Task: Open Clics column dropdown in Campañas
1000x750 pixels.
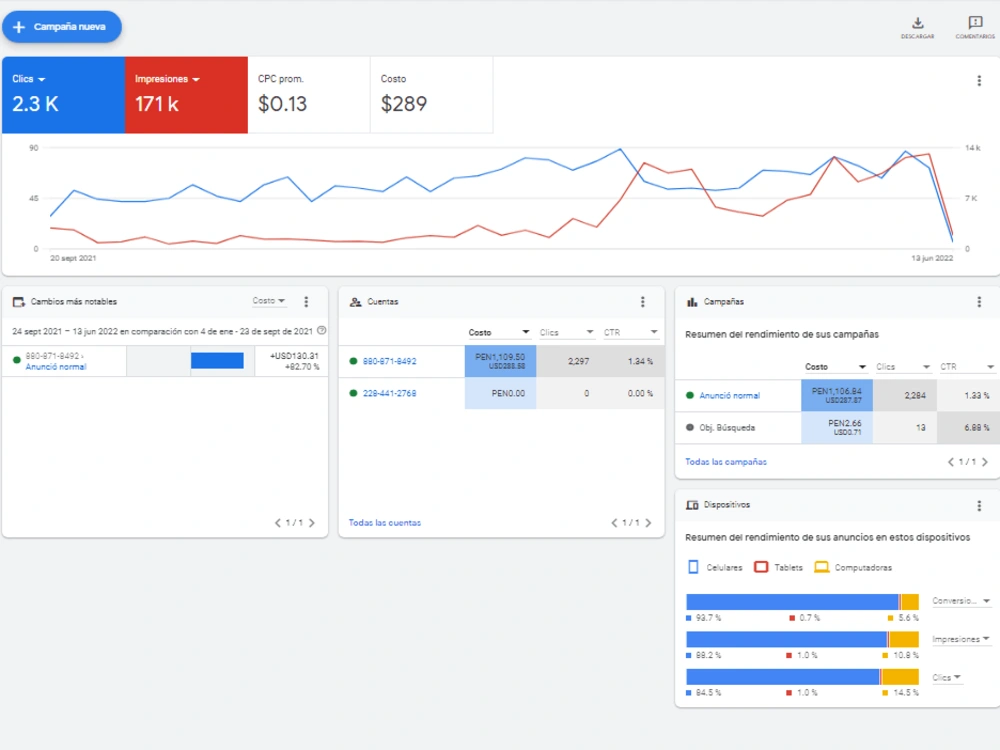Action: coord(903,367)
